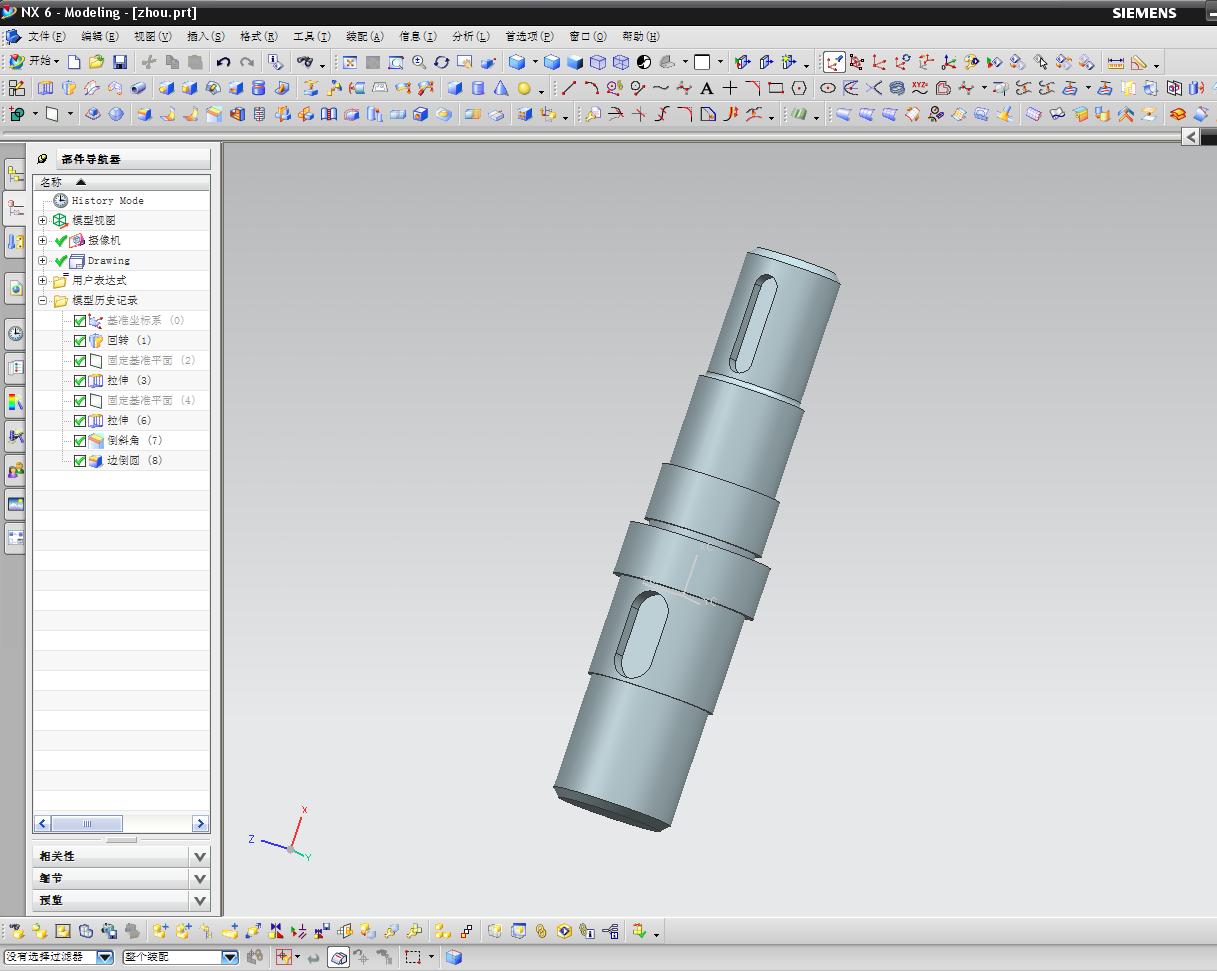Toggle checkbox for 倒斜角 (7)
Viewport: 1217px width, 971px height.
[80, 441]
